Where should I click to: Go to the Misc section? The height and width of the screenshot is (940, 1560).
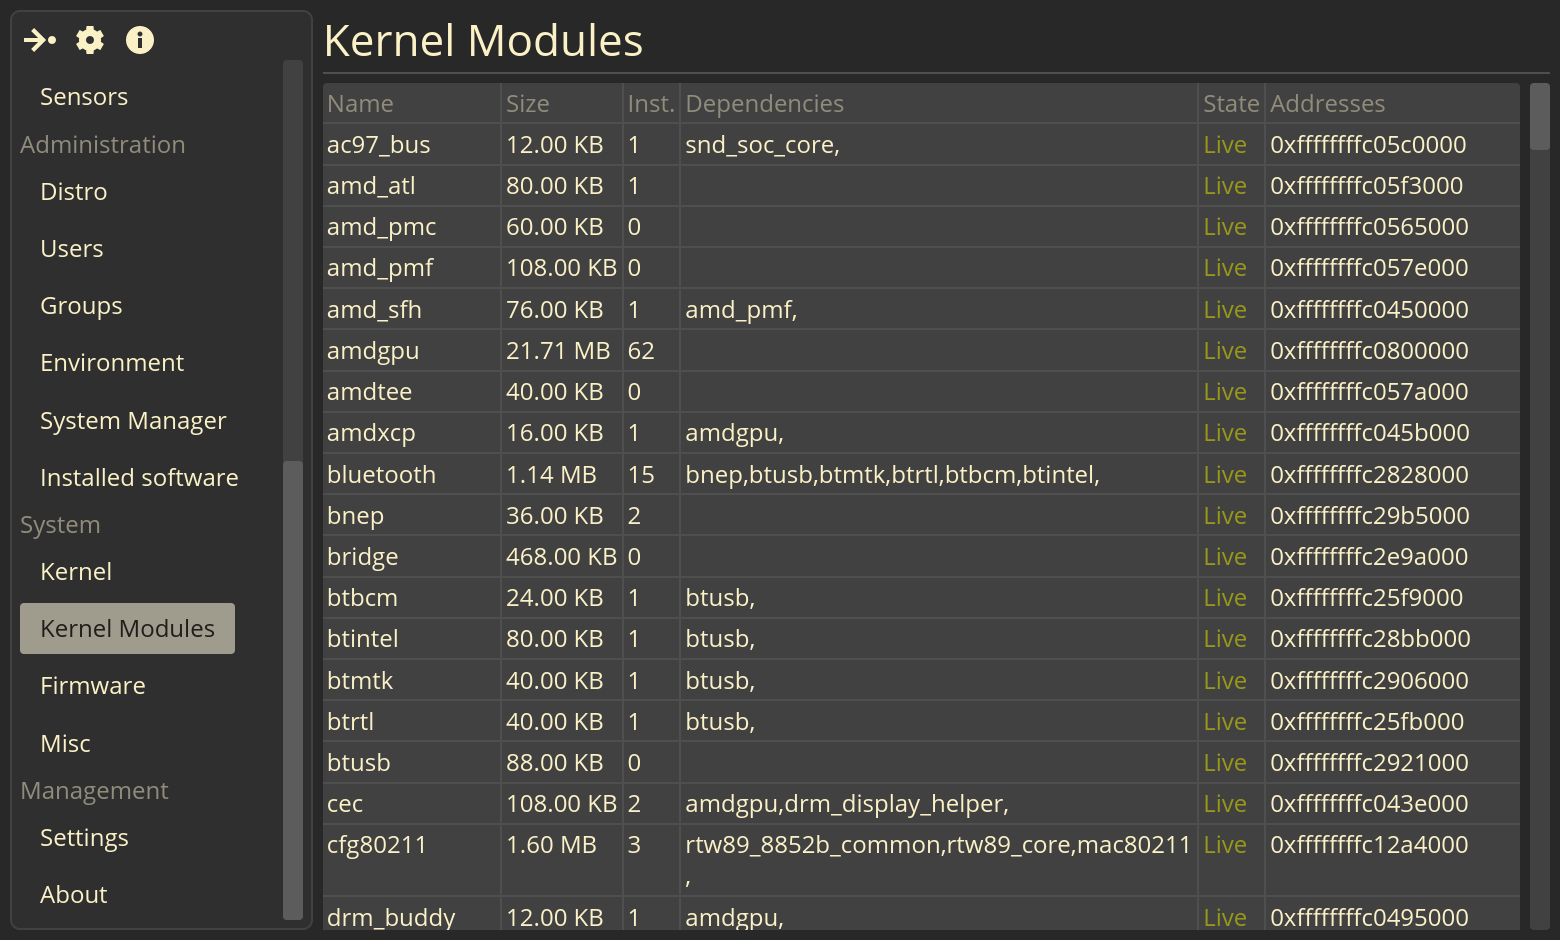coord(65,744)
